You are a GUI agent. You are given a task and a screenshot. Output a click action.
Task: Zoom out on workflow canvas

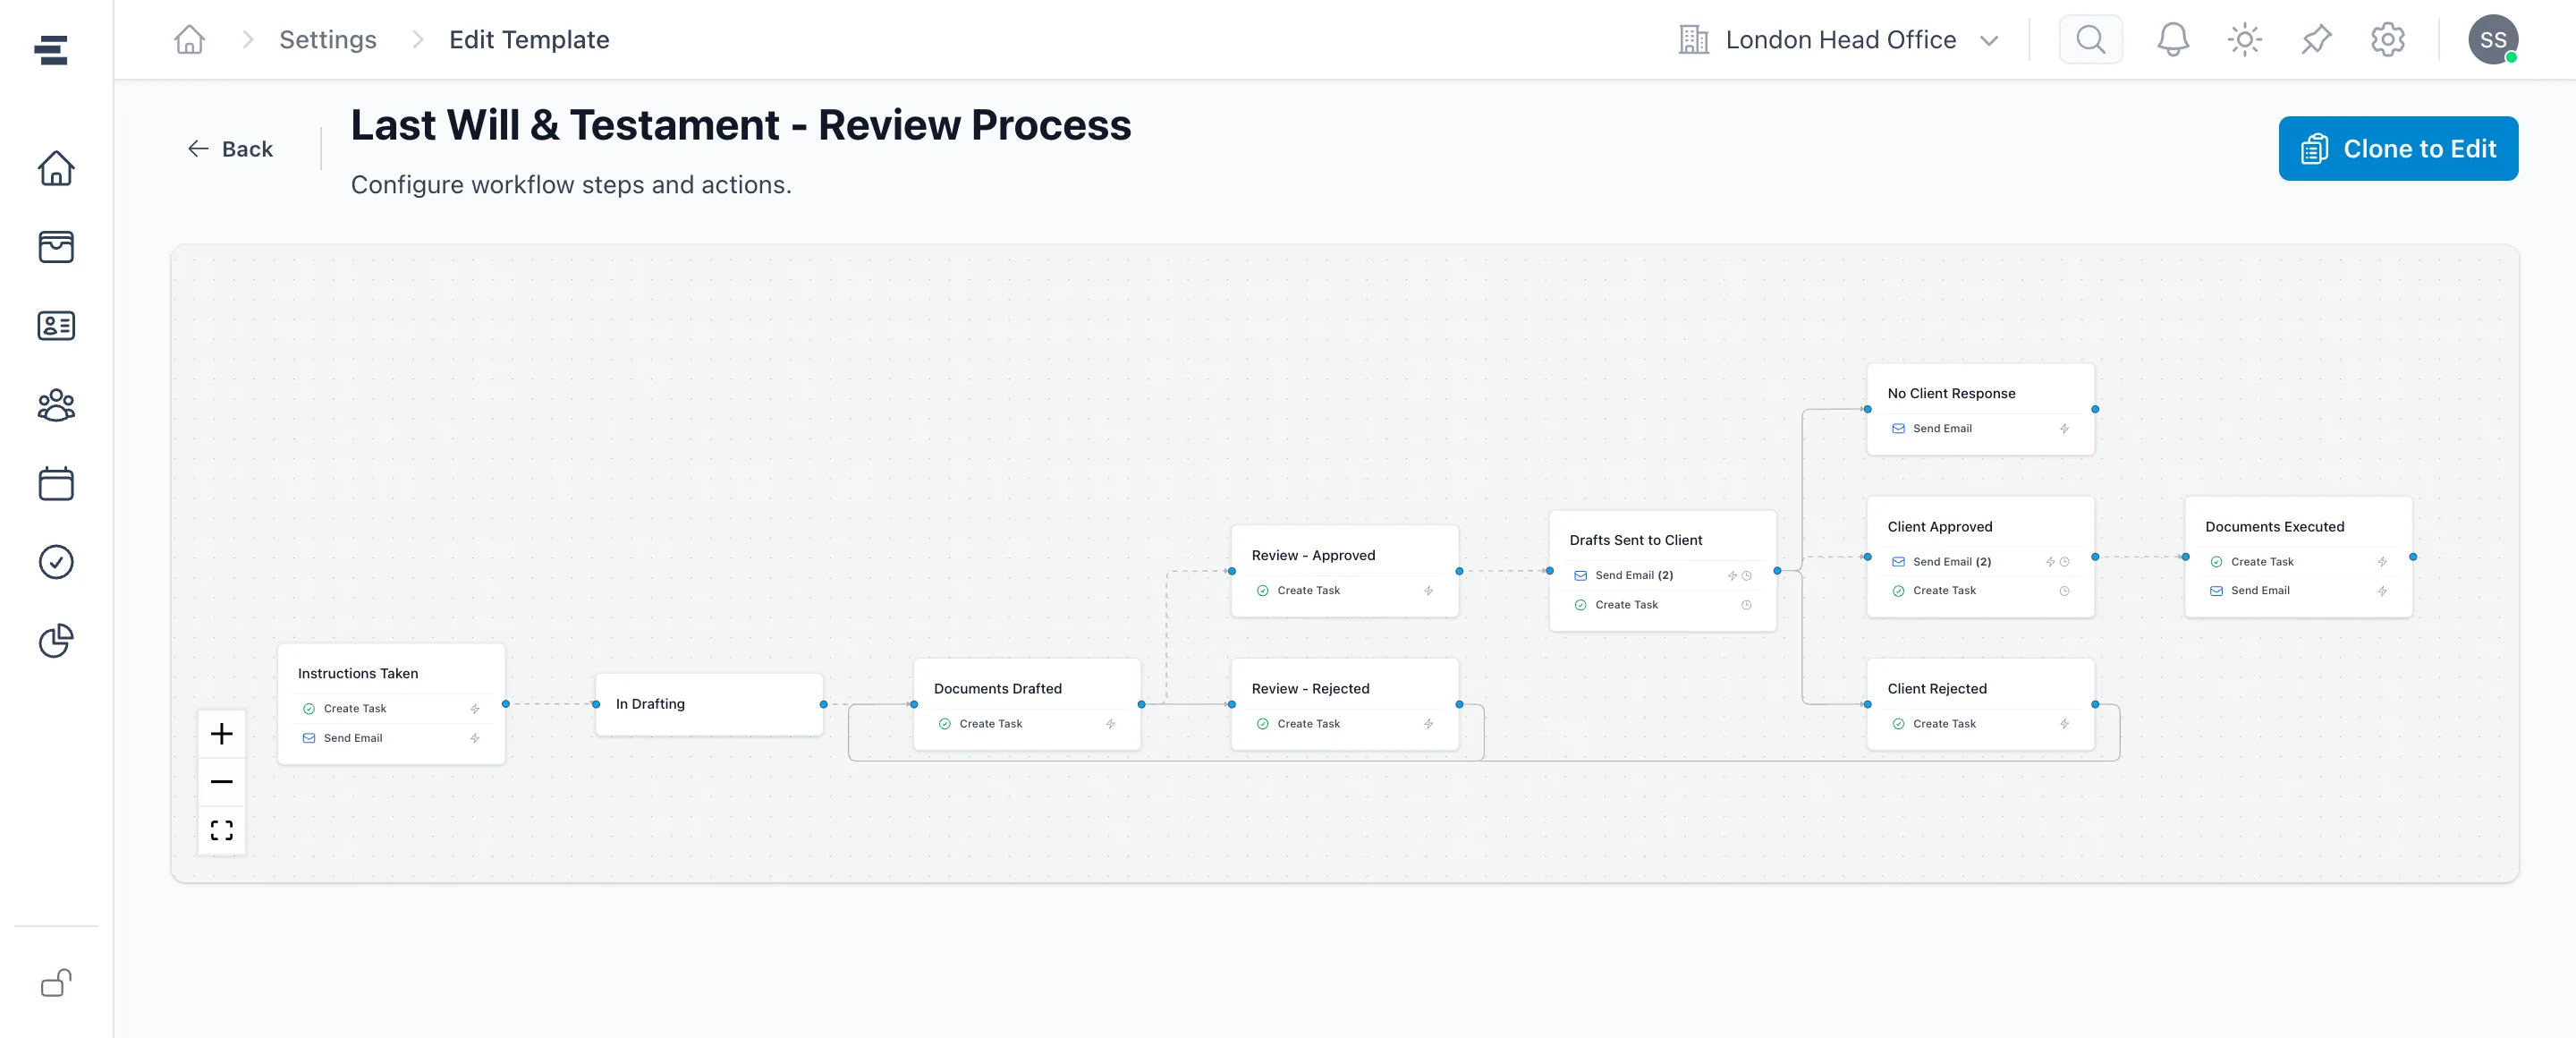pyautogui.click(x=222, y=782)
